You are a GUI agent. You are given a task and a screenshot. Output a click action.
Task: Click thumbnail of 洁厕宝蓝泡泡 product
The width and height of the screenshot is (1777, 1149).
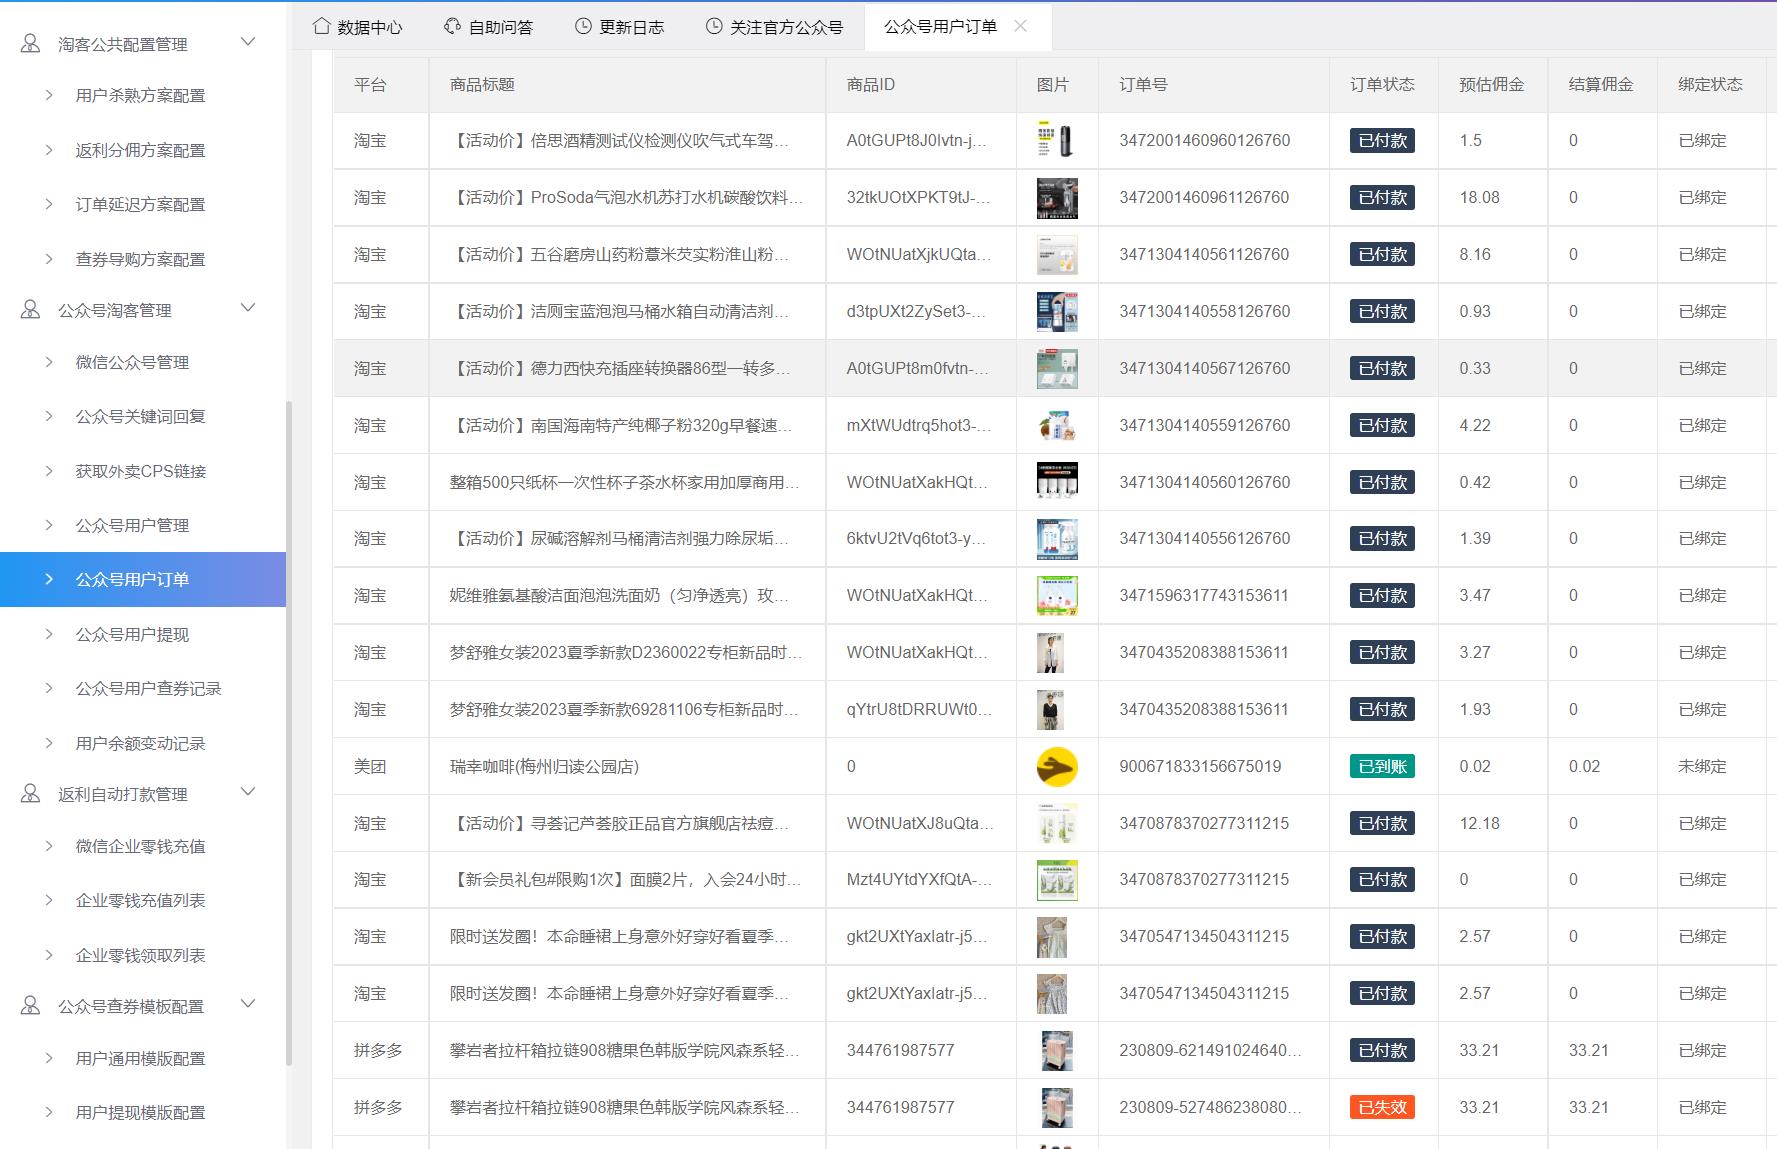[1057, 312]
